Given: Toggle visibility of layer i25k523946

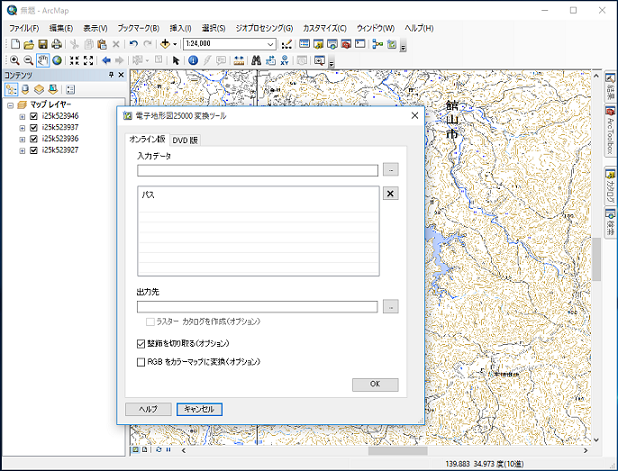Looking at the screenshot, I should (34, 116).
